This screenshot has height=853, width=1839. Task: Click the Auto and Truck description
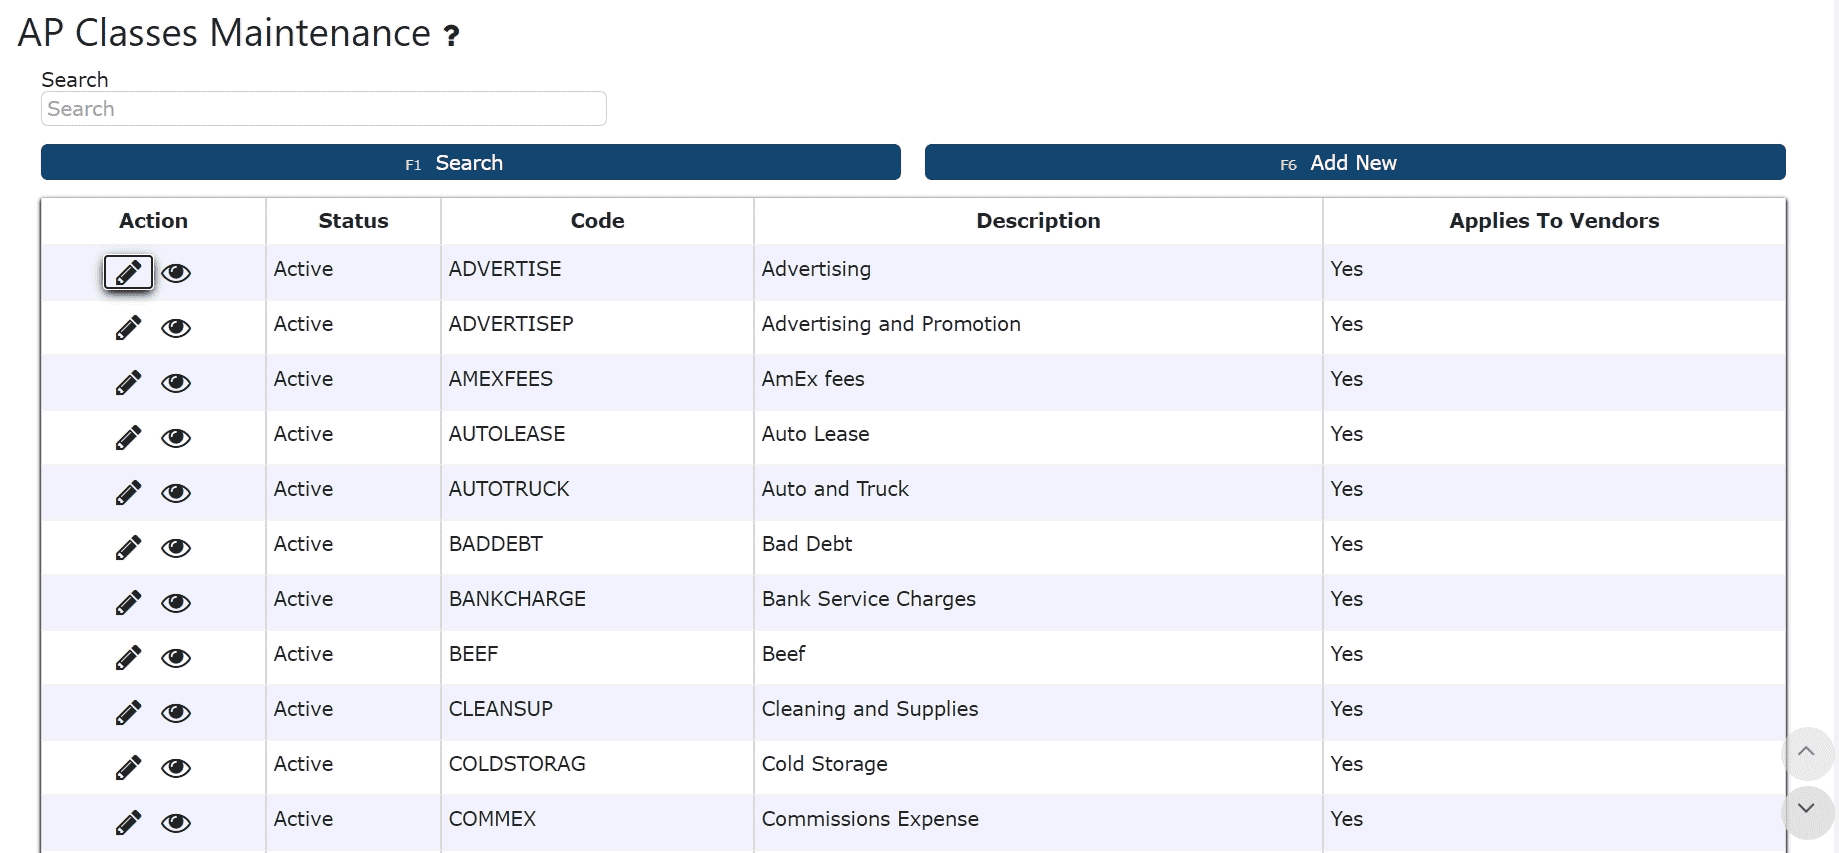[x=835, y=489]
